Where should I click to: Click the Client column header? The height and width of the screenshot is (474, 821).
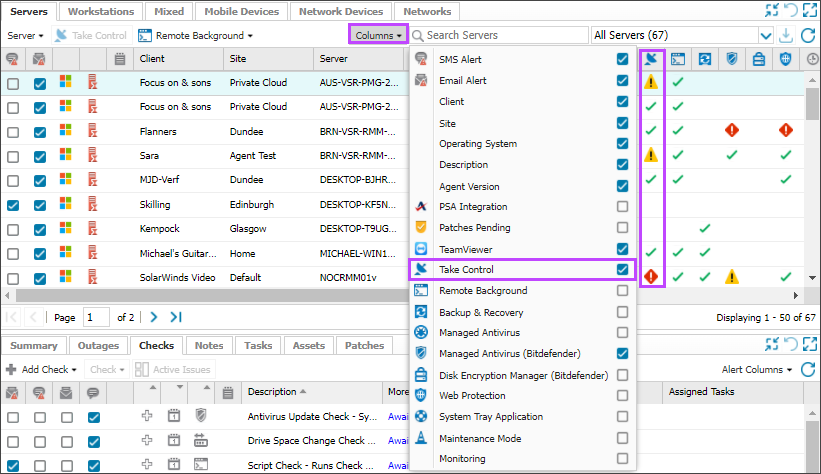pyautogui.click(x=152, y=59)
